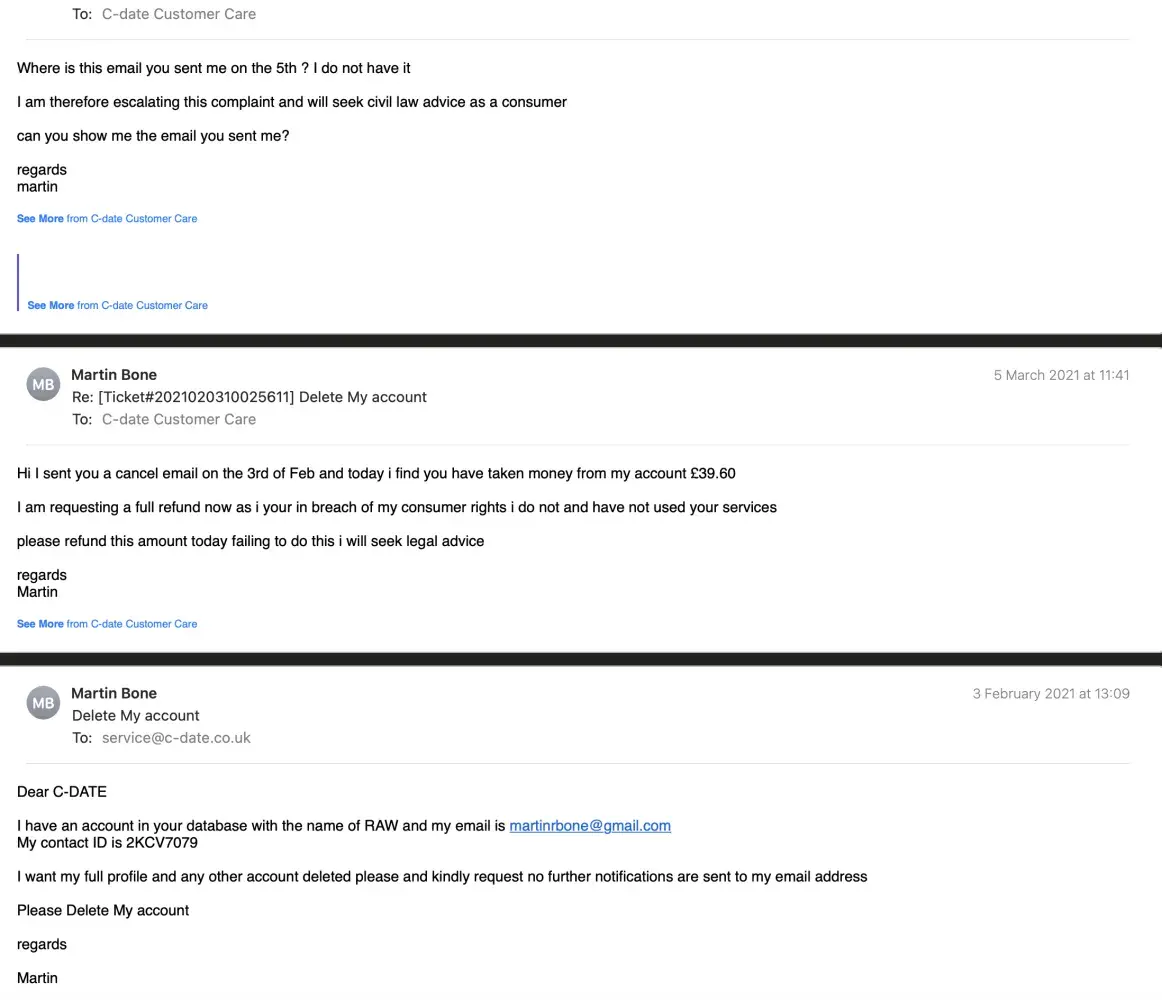Click sender Martin Bone on the 5 March email
The width and height of the screenshot is (1162, 1000).
point(114,375)
